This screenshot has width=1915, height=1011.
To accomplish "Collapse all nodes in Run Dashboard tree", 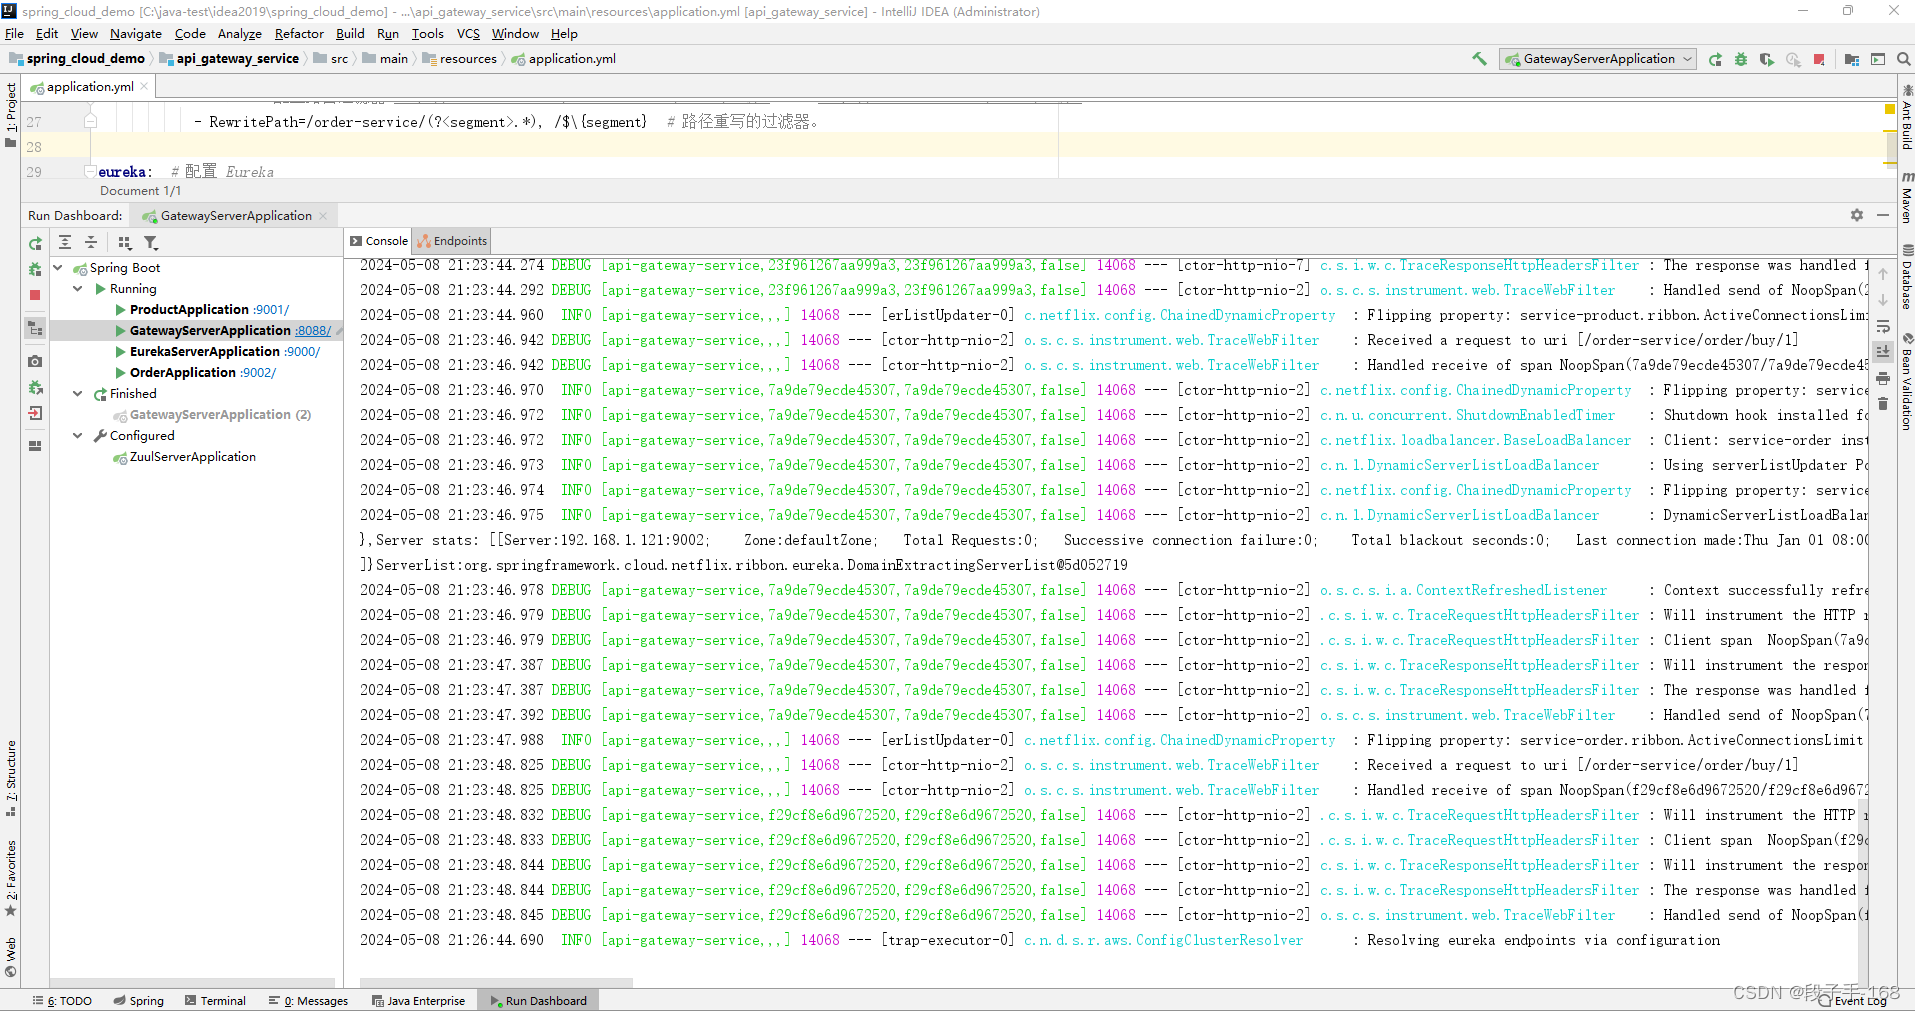I will tap(91, 242).
